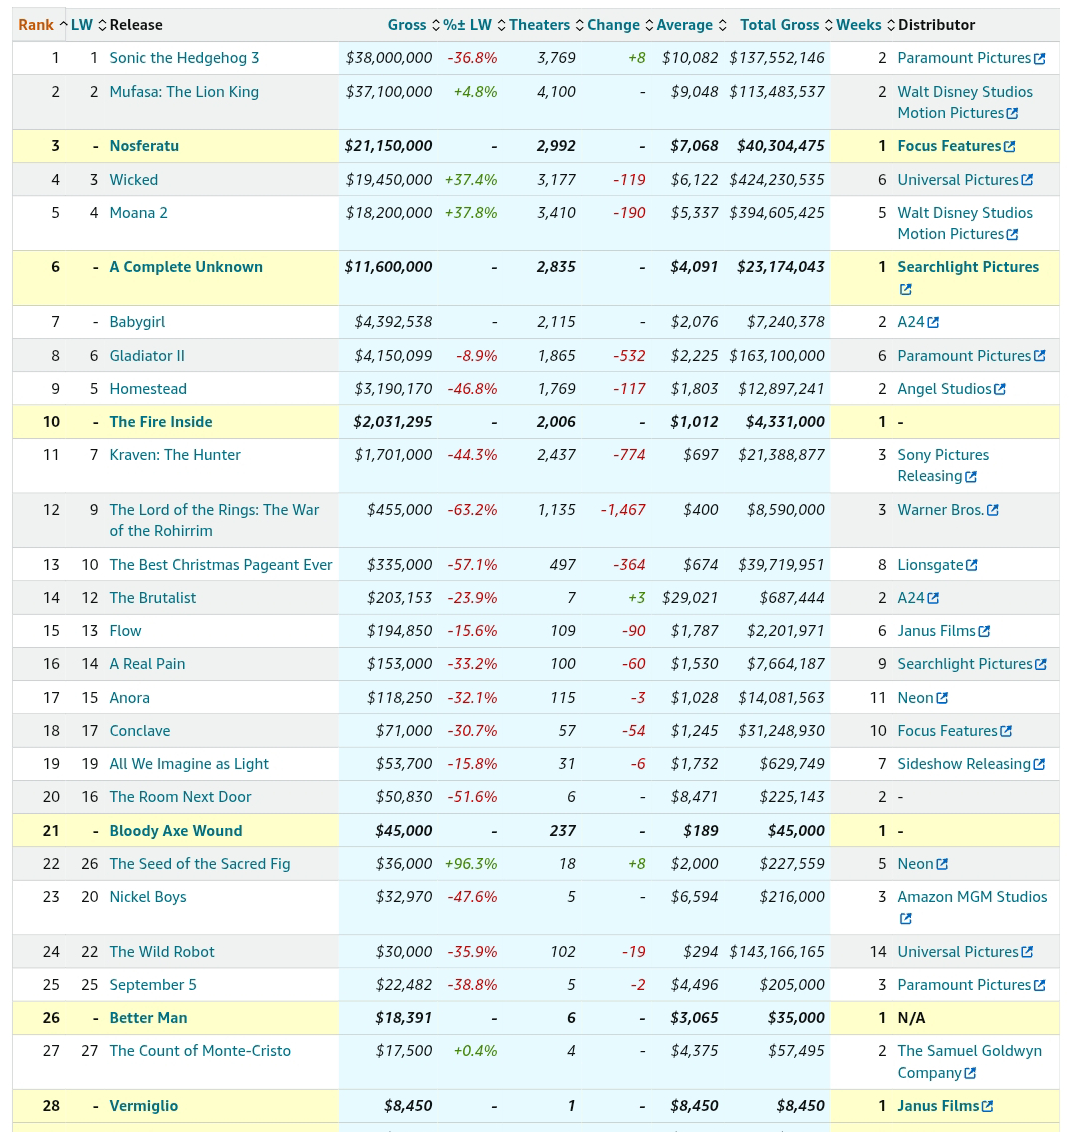
Task: Open The War of the Rohirrim link
Action: click(x=214, y=521)
